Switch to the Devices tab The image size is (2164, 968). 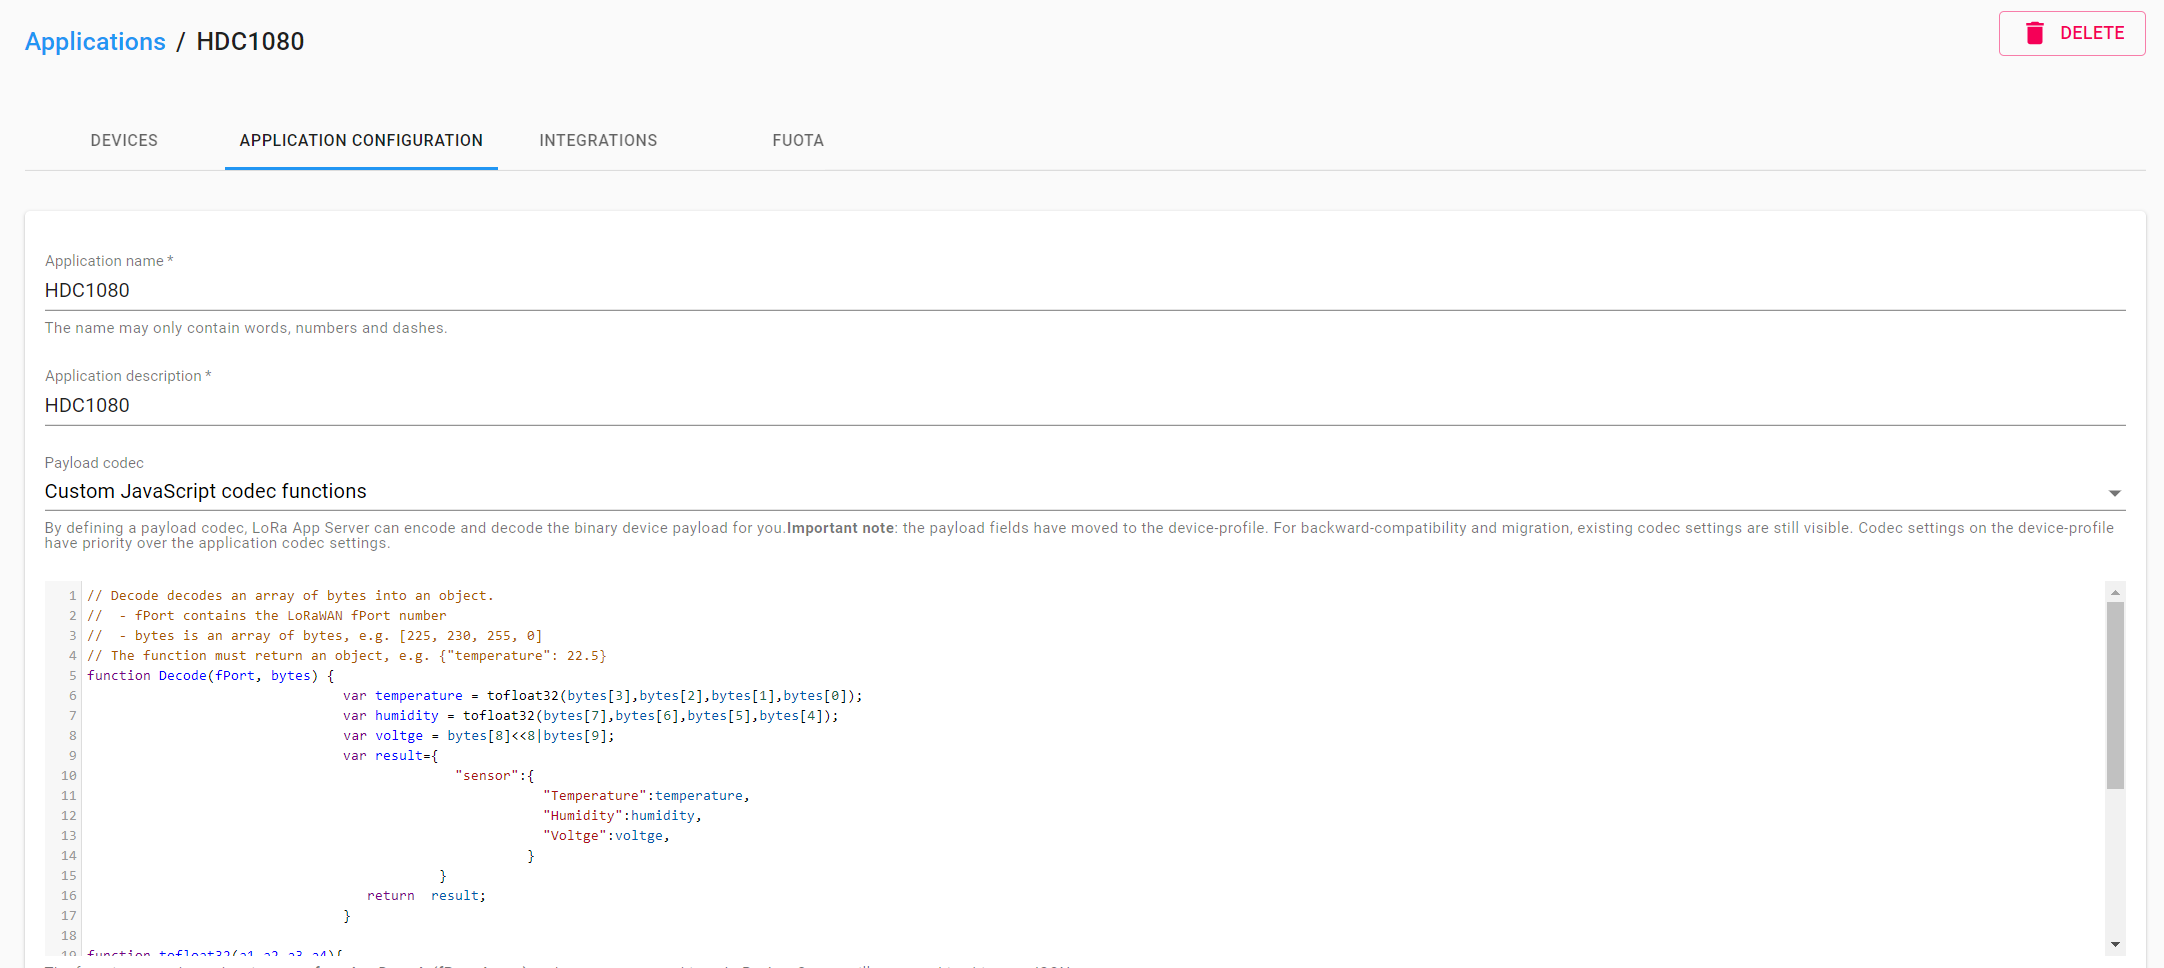124,140
